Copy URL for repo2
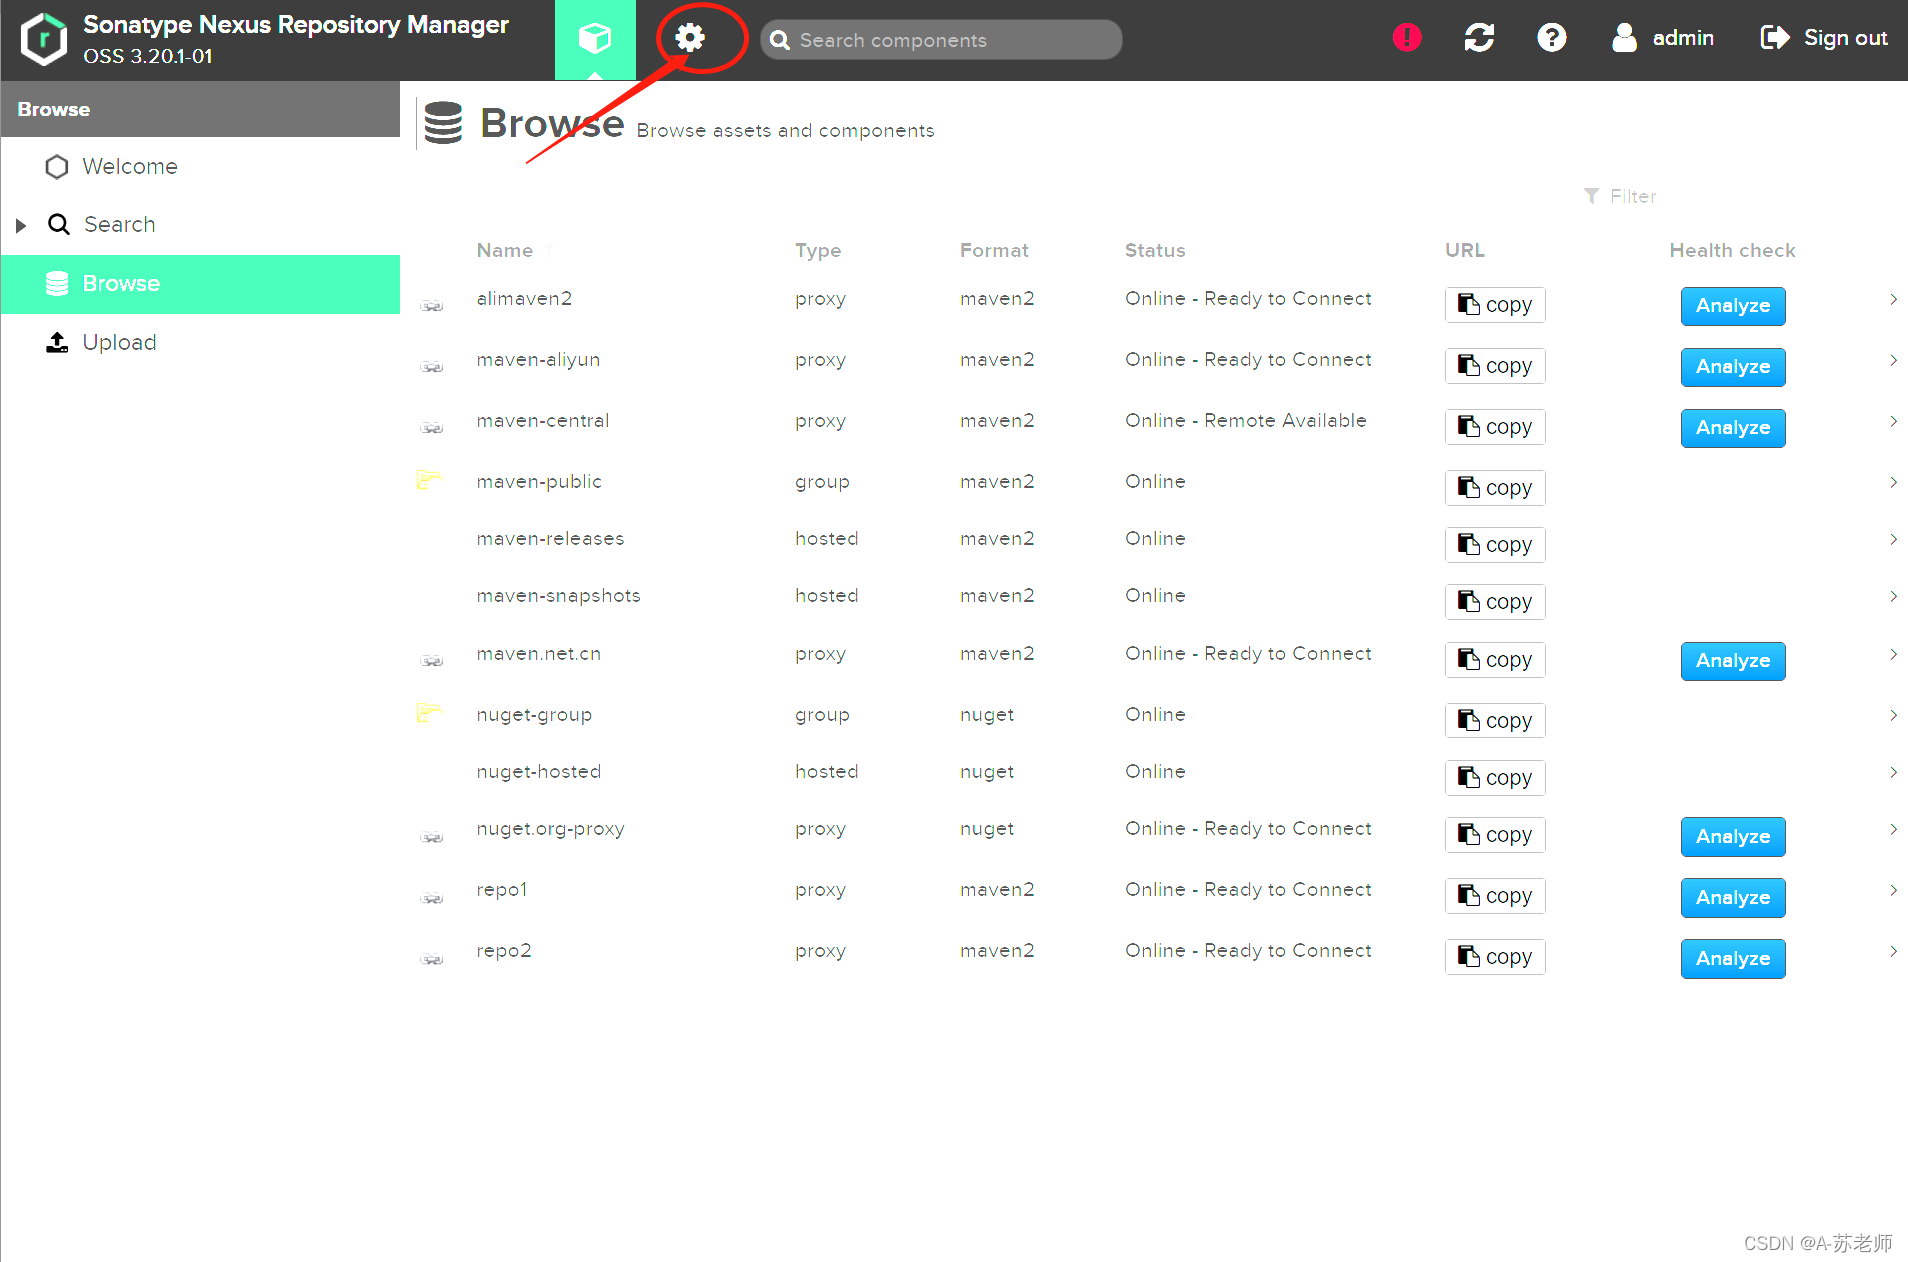Image resolution: width=1908 pixels, height=1262 pixels. [1495, 957]
